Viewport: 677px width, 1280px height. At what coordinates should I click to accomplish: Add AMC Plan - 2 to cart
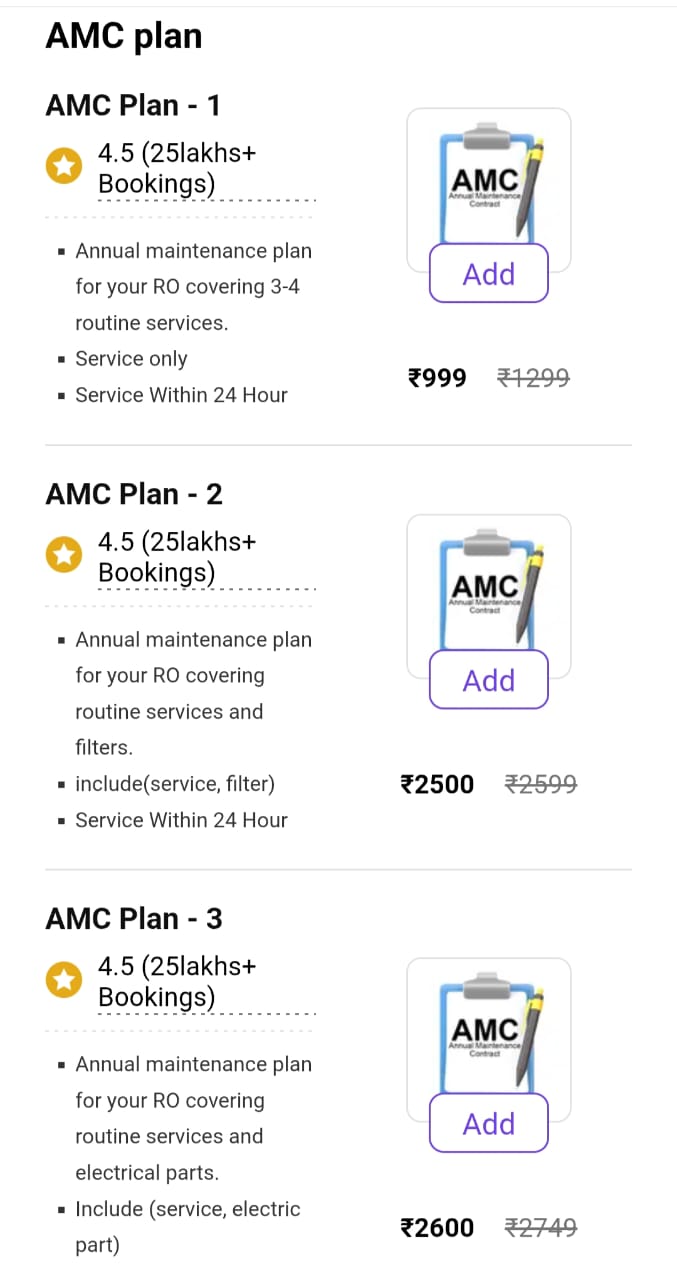point(489,680)
